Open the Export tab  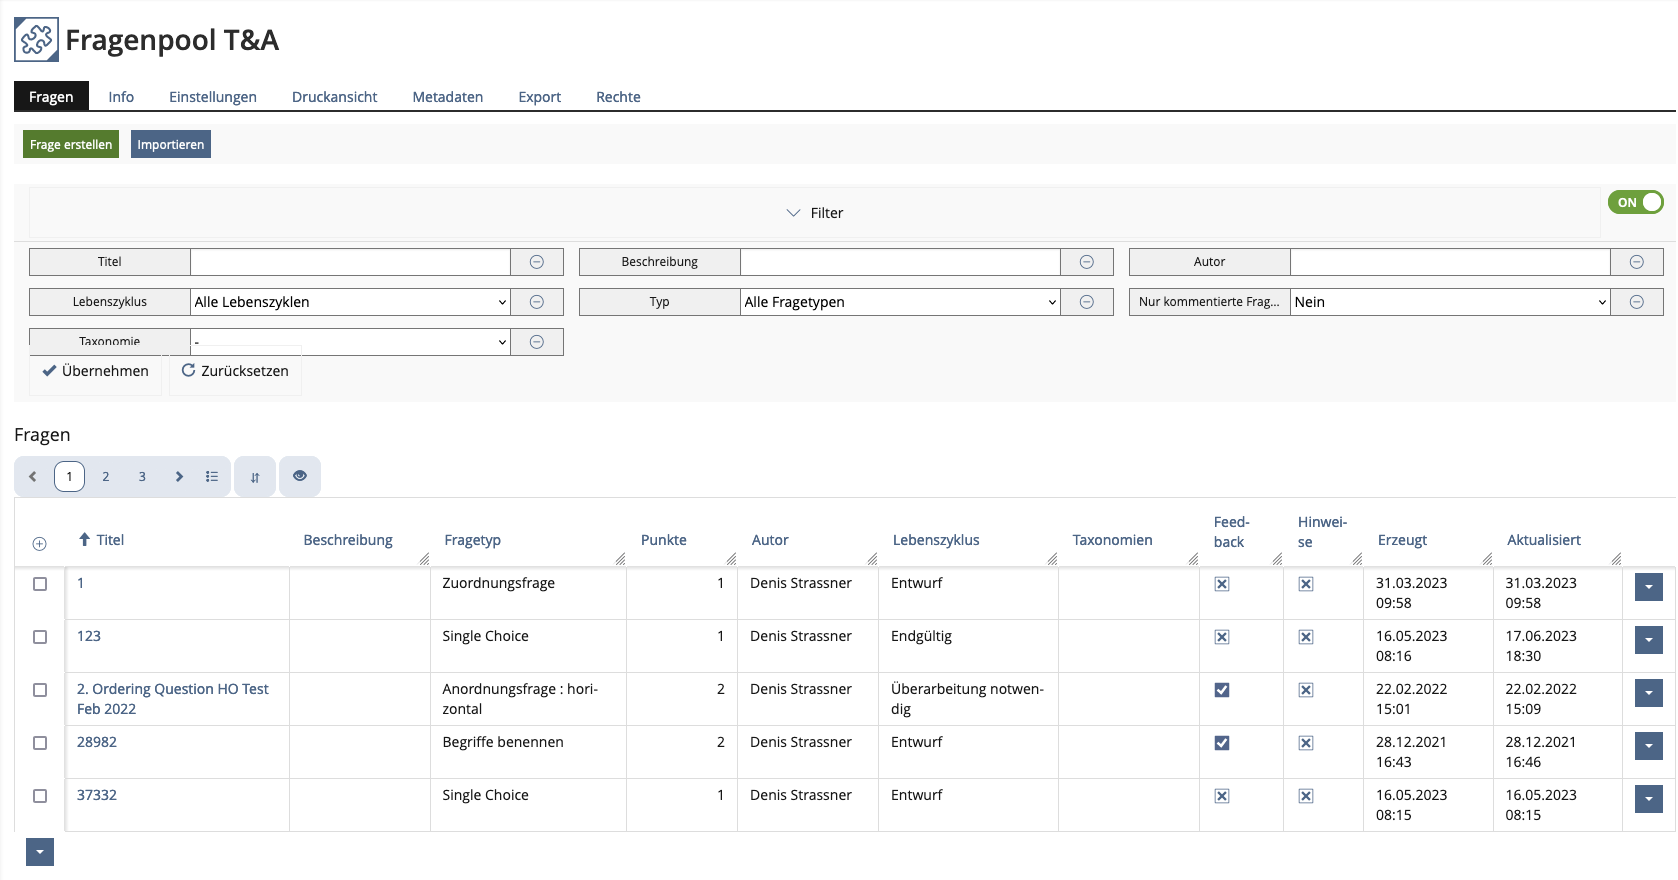[x=539, y=97]
